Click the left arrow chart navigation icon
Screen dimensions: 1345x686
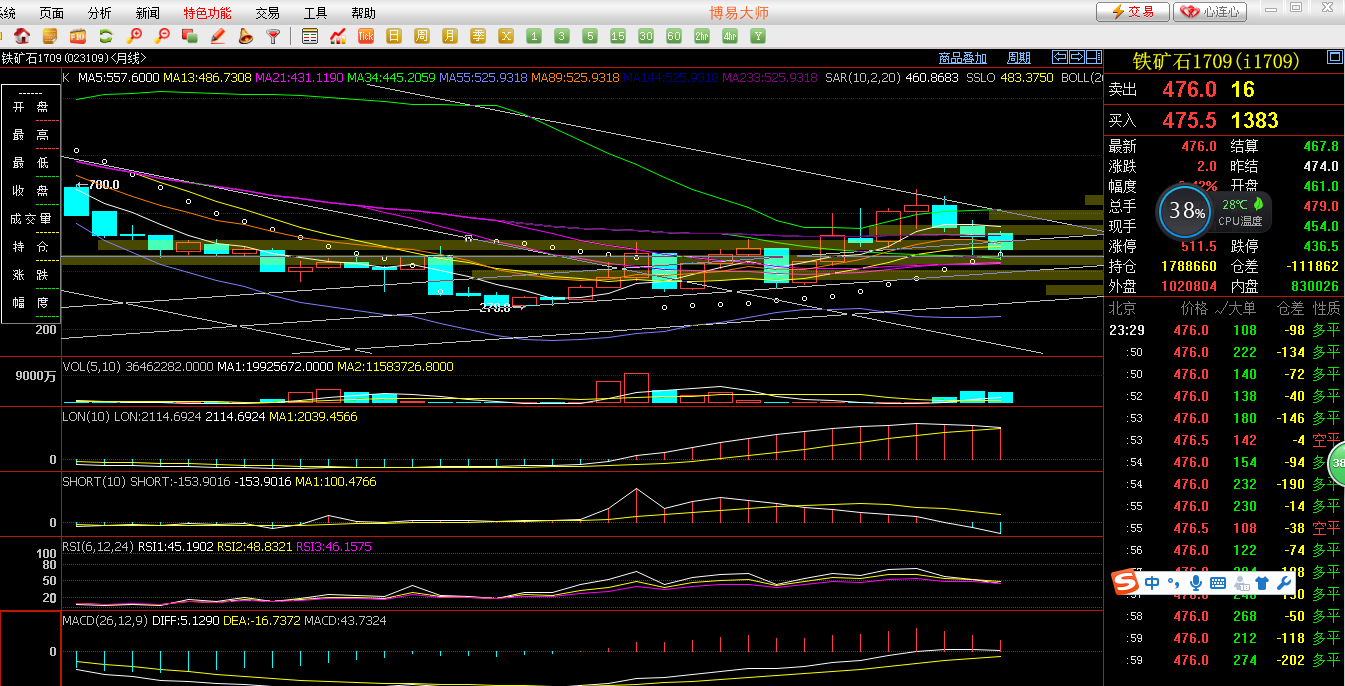pos(1062,57)
